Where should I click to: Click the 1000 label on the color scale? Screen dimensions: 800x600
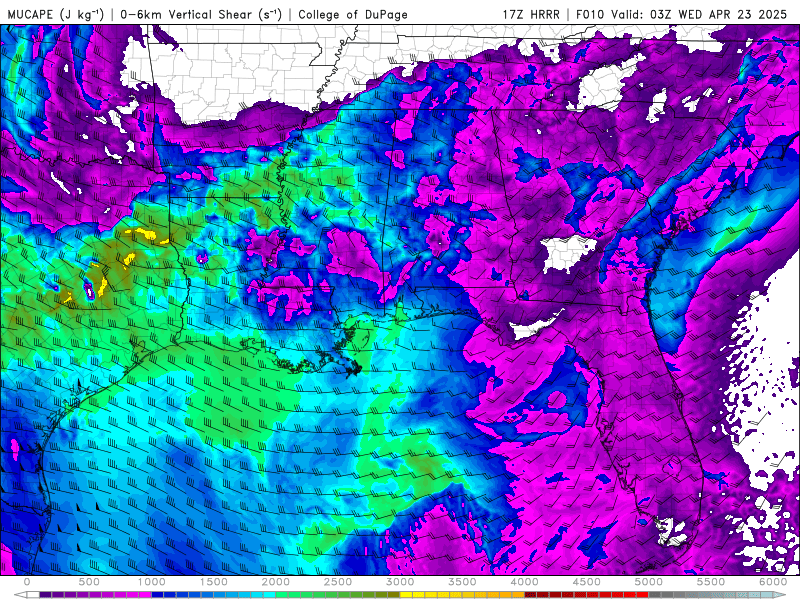pos(152,582)
